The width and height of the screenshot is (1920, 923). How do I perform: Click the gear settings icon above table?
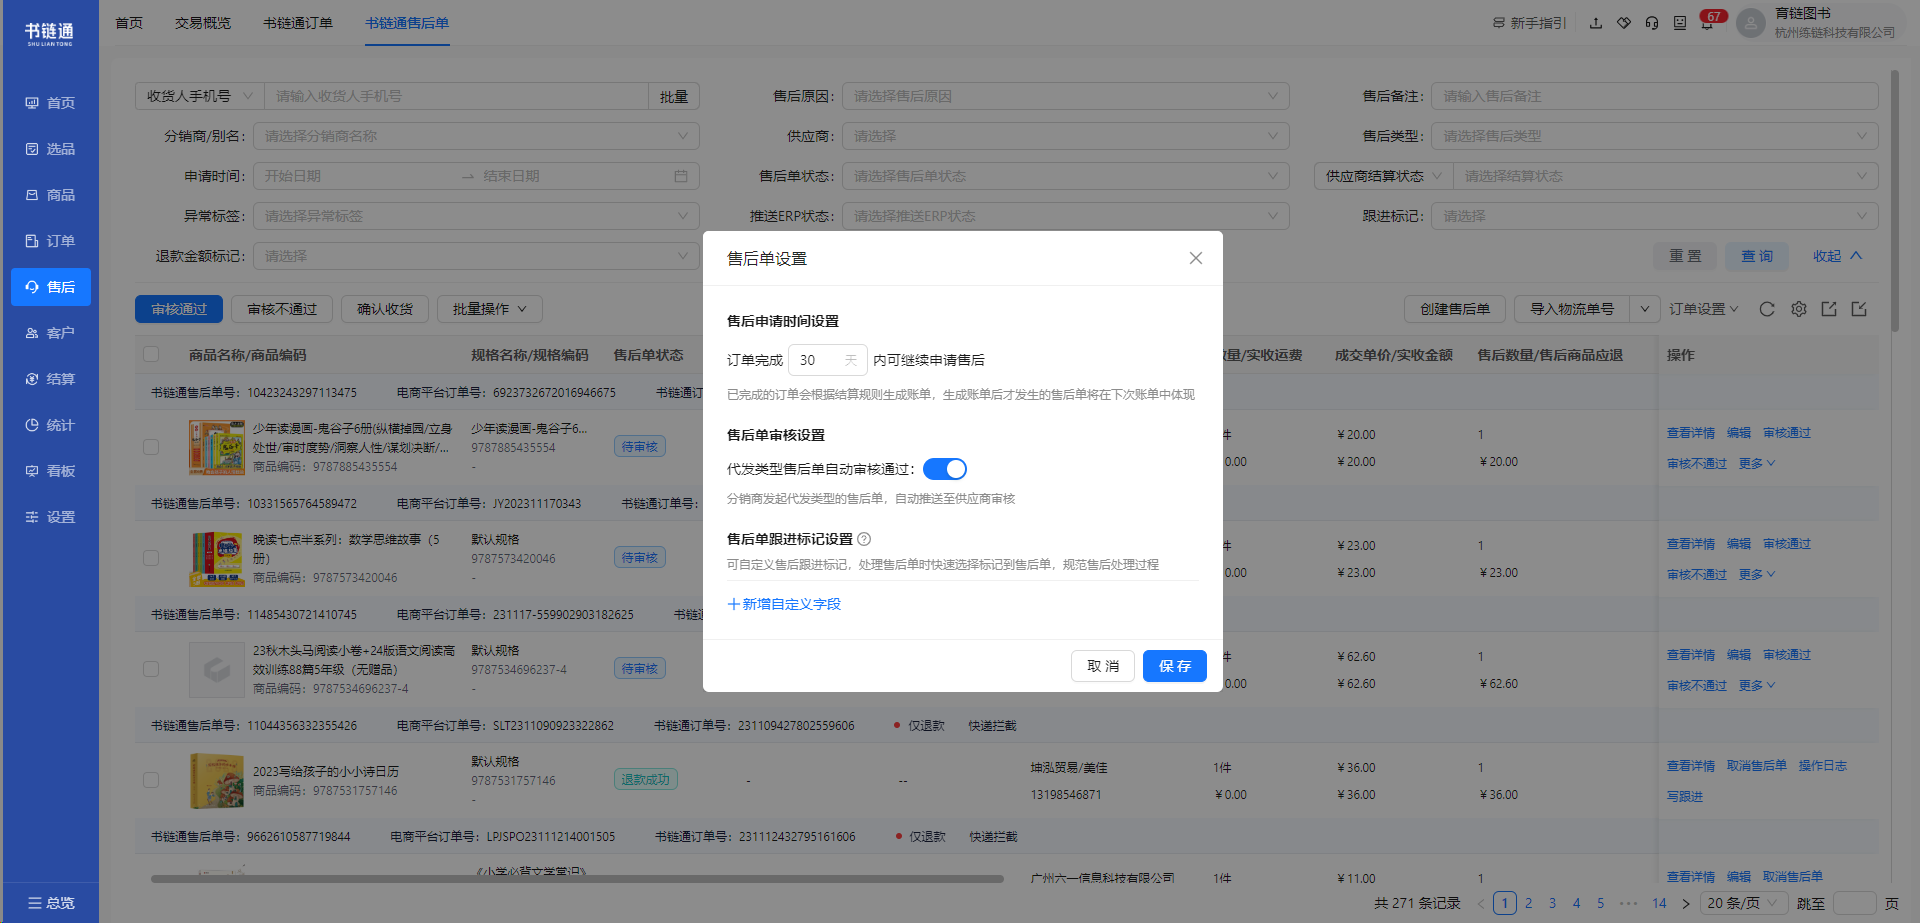pyautogui.click(x=1799, y=309)
